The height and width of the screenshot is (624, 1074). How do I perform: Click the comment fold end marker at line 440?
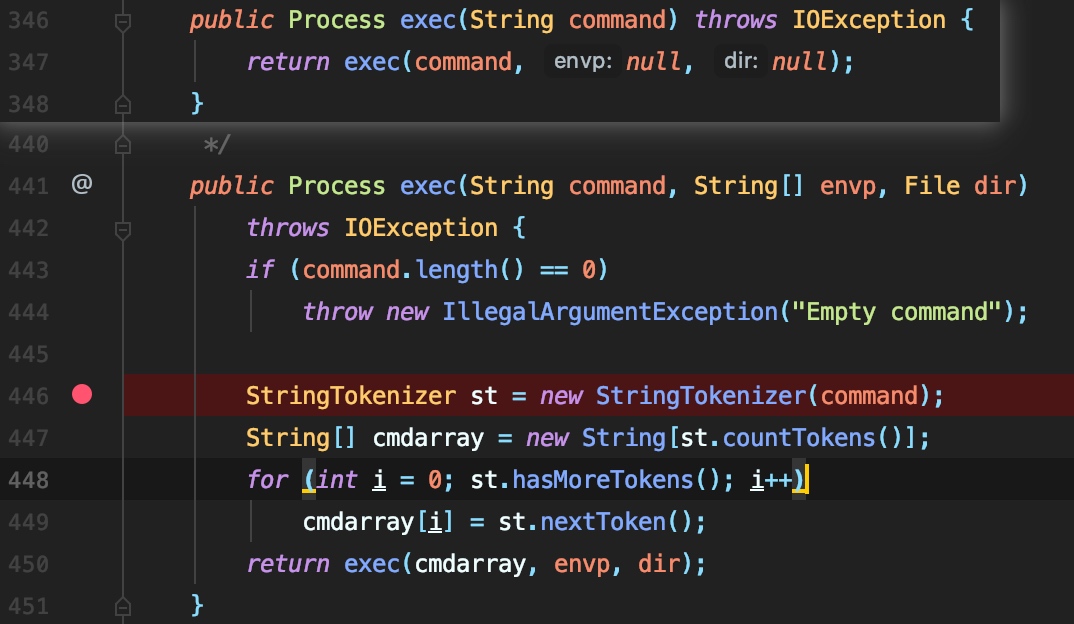click(x=123, y=145)
